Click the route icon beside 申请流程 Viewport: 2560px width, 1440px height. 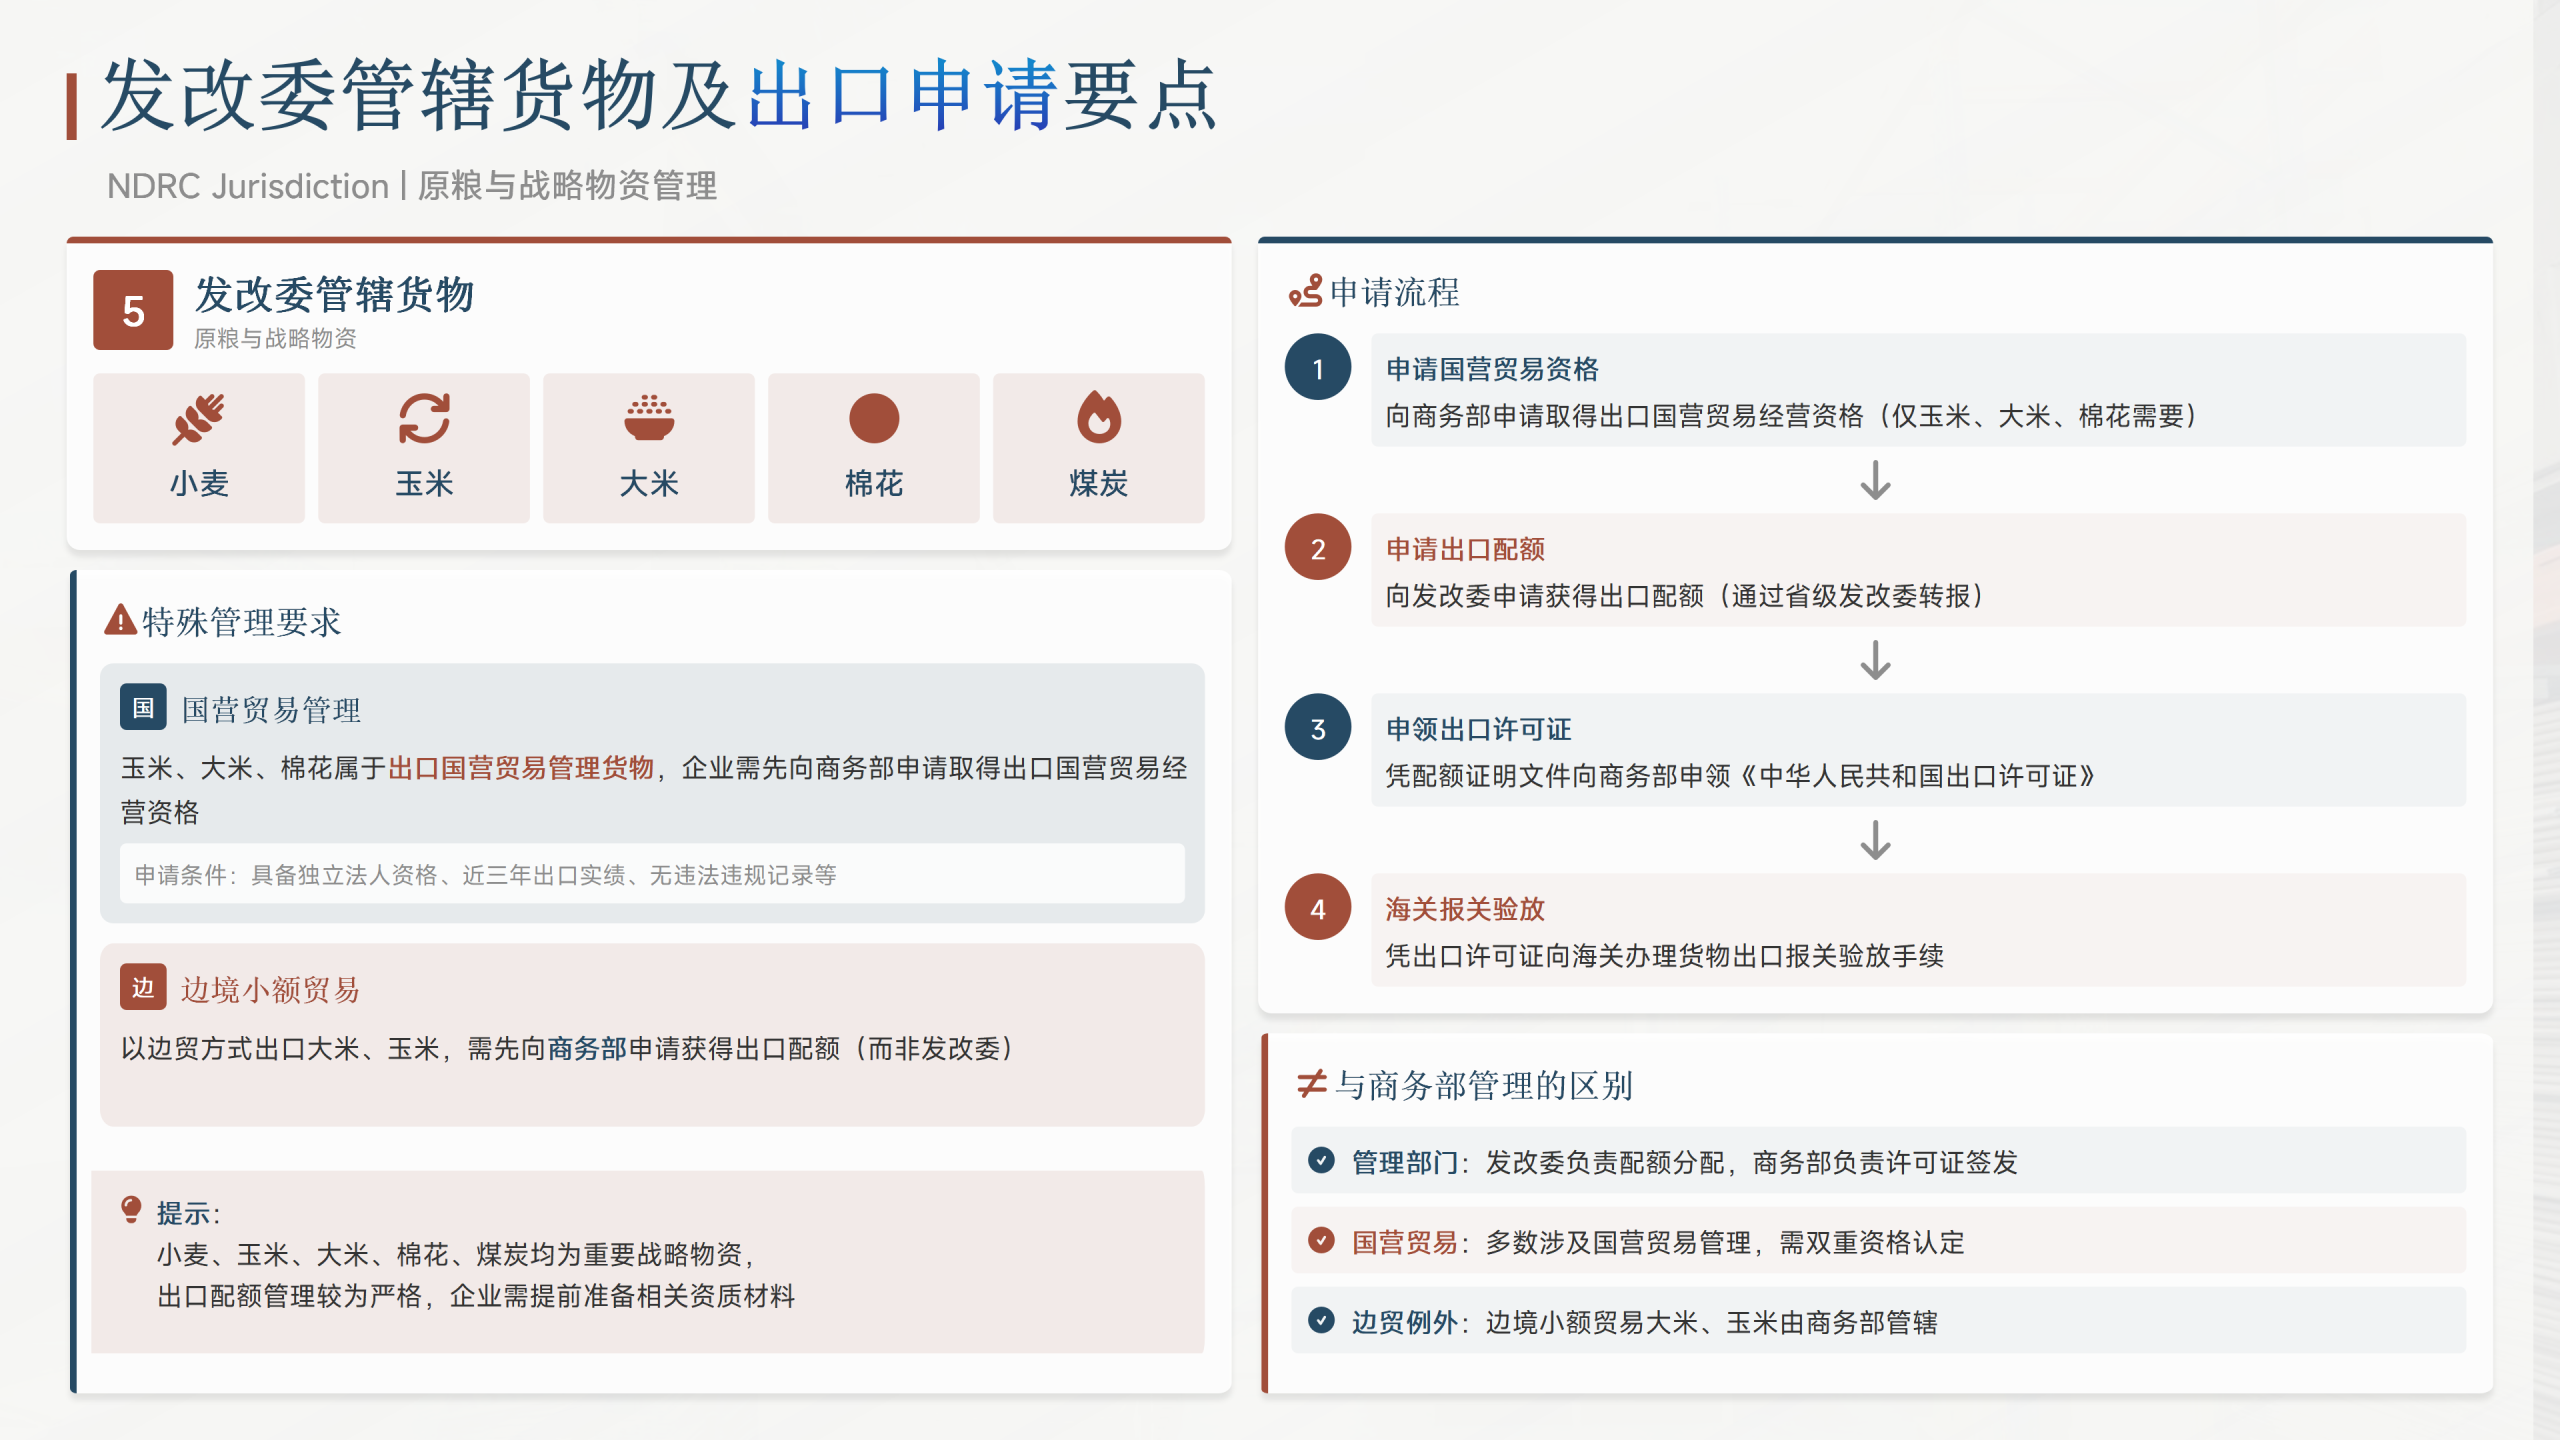coord(1305,291)
